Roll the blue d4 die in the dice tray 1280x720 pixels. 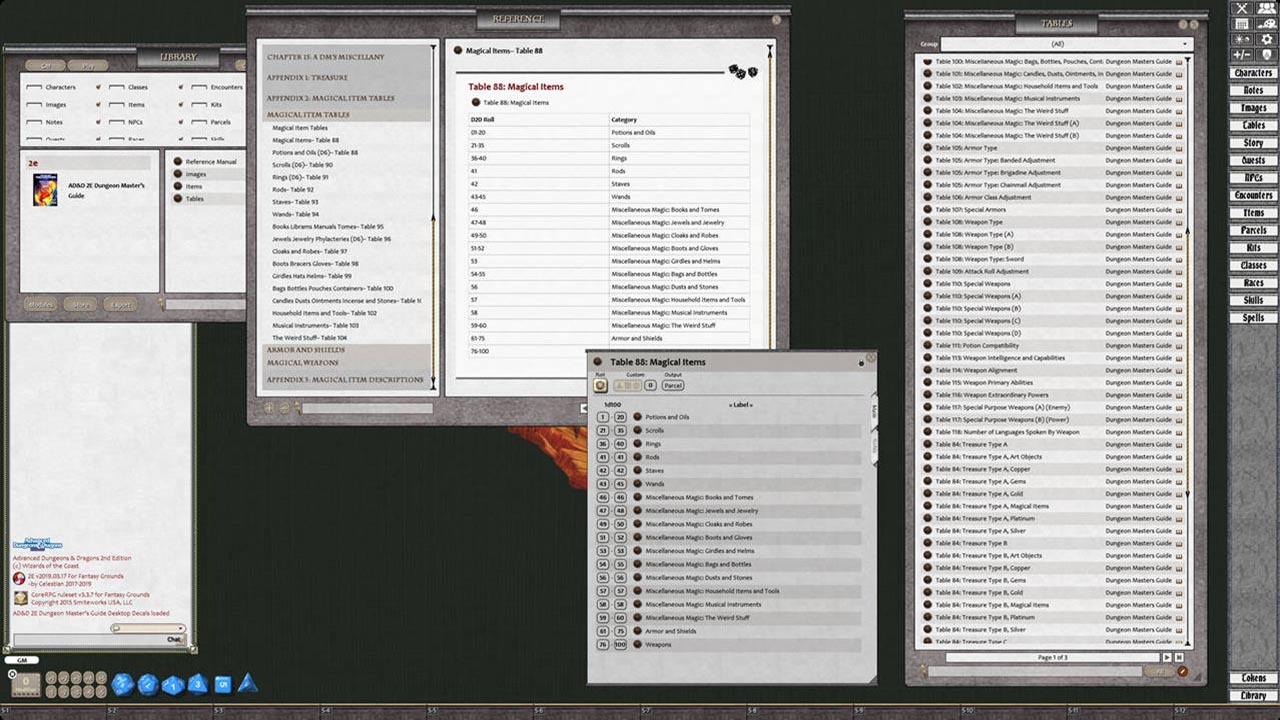[247, 685]
